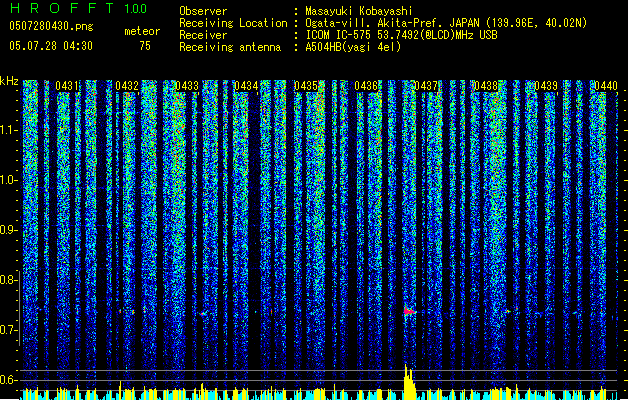Click the meteor count 75
The width and height of the screenshot is (629, 400).
click(x=145, y=46)
